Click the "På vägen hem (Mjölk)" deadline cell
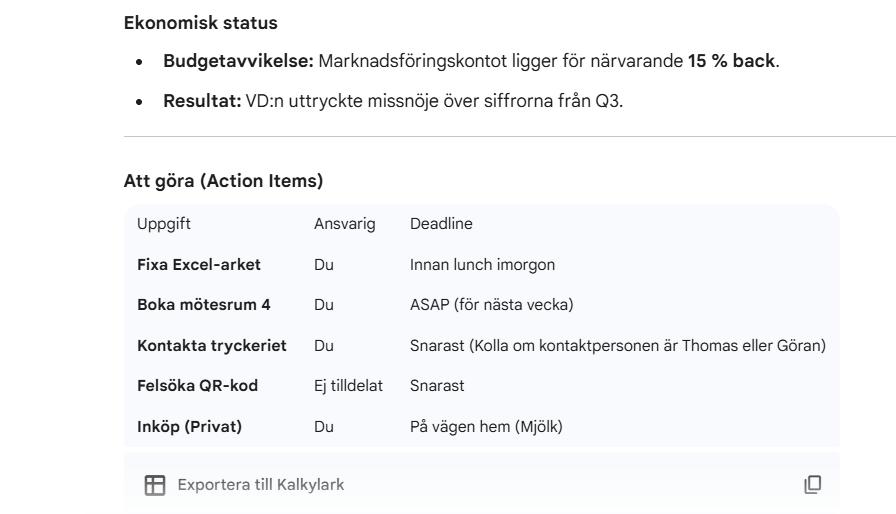The image size is (896, 514). click(487, 426)
